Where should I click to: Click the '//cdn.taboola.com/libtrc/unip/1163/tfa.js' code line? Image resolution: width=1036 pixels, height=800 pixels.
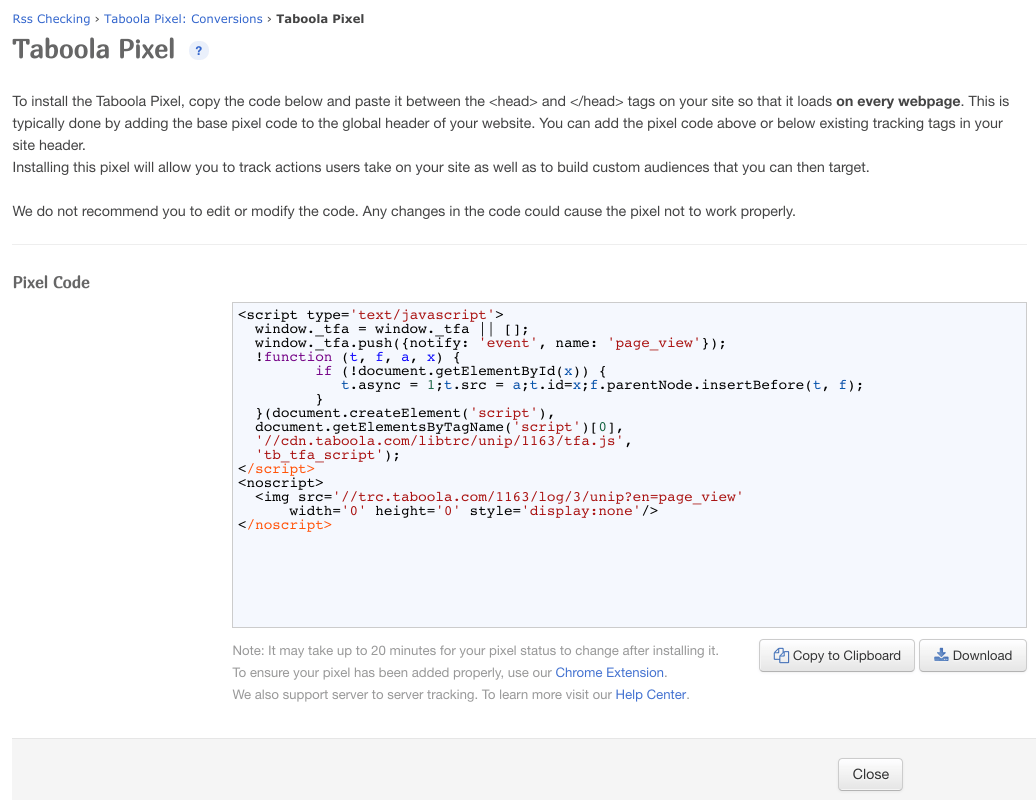(443, 441)
